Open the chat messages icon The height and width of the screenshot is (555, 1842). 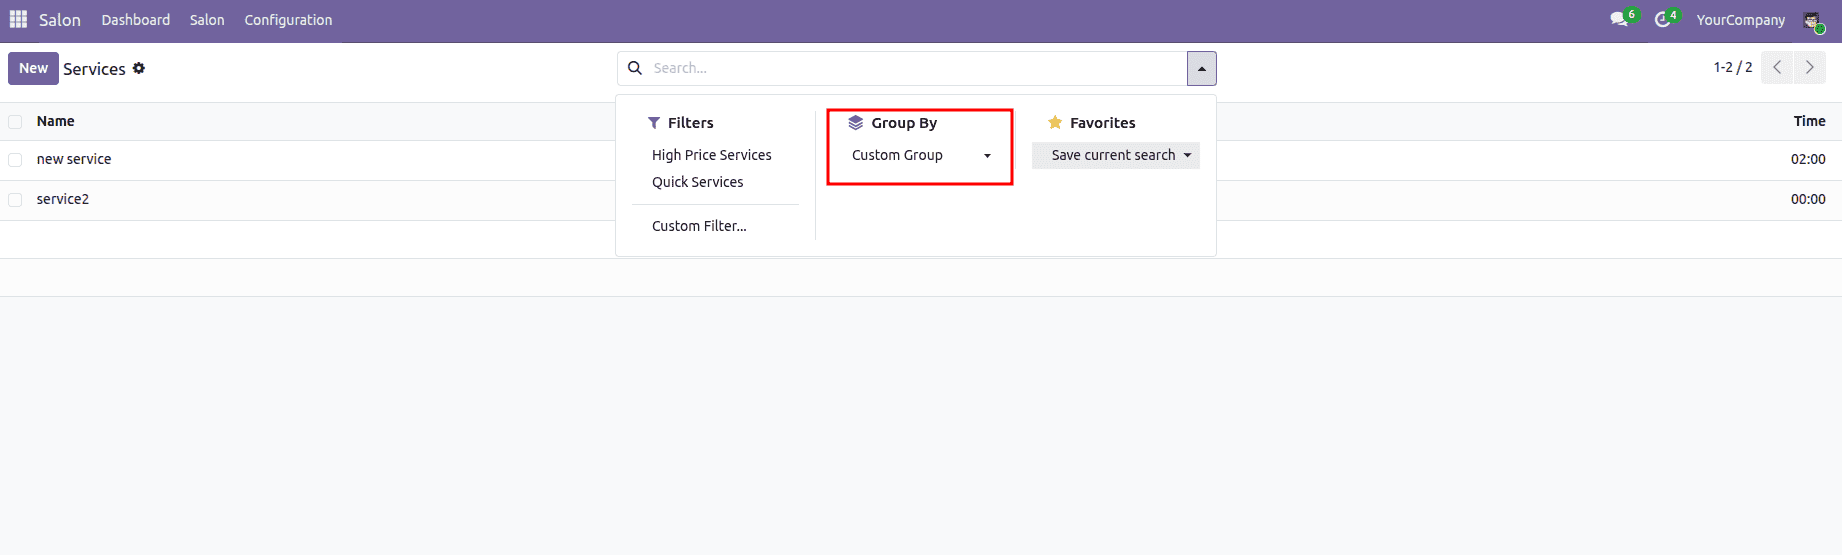click(x=1619, y=20)
